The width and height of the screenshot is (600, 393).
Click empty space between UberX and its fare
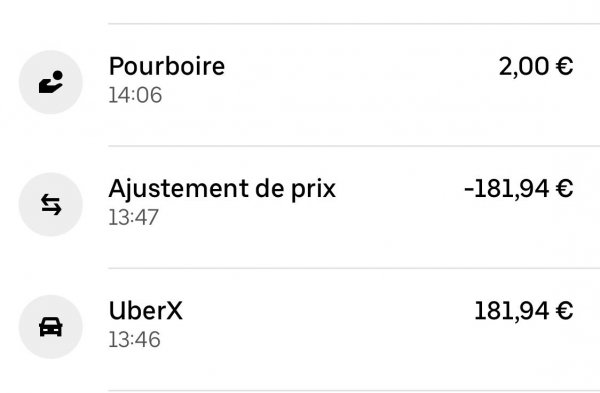[x=329, y=311]
